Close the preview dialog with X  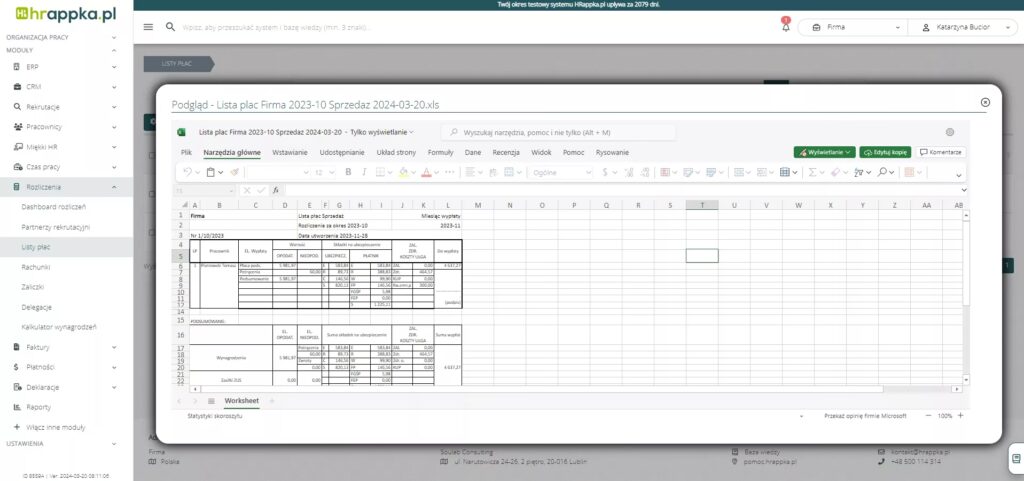pos(985,102)
